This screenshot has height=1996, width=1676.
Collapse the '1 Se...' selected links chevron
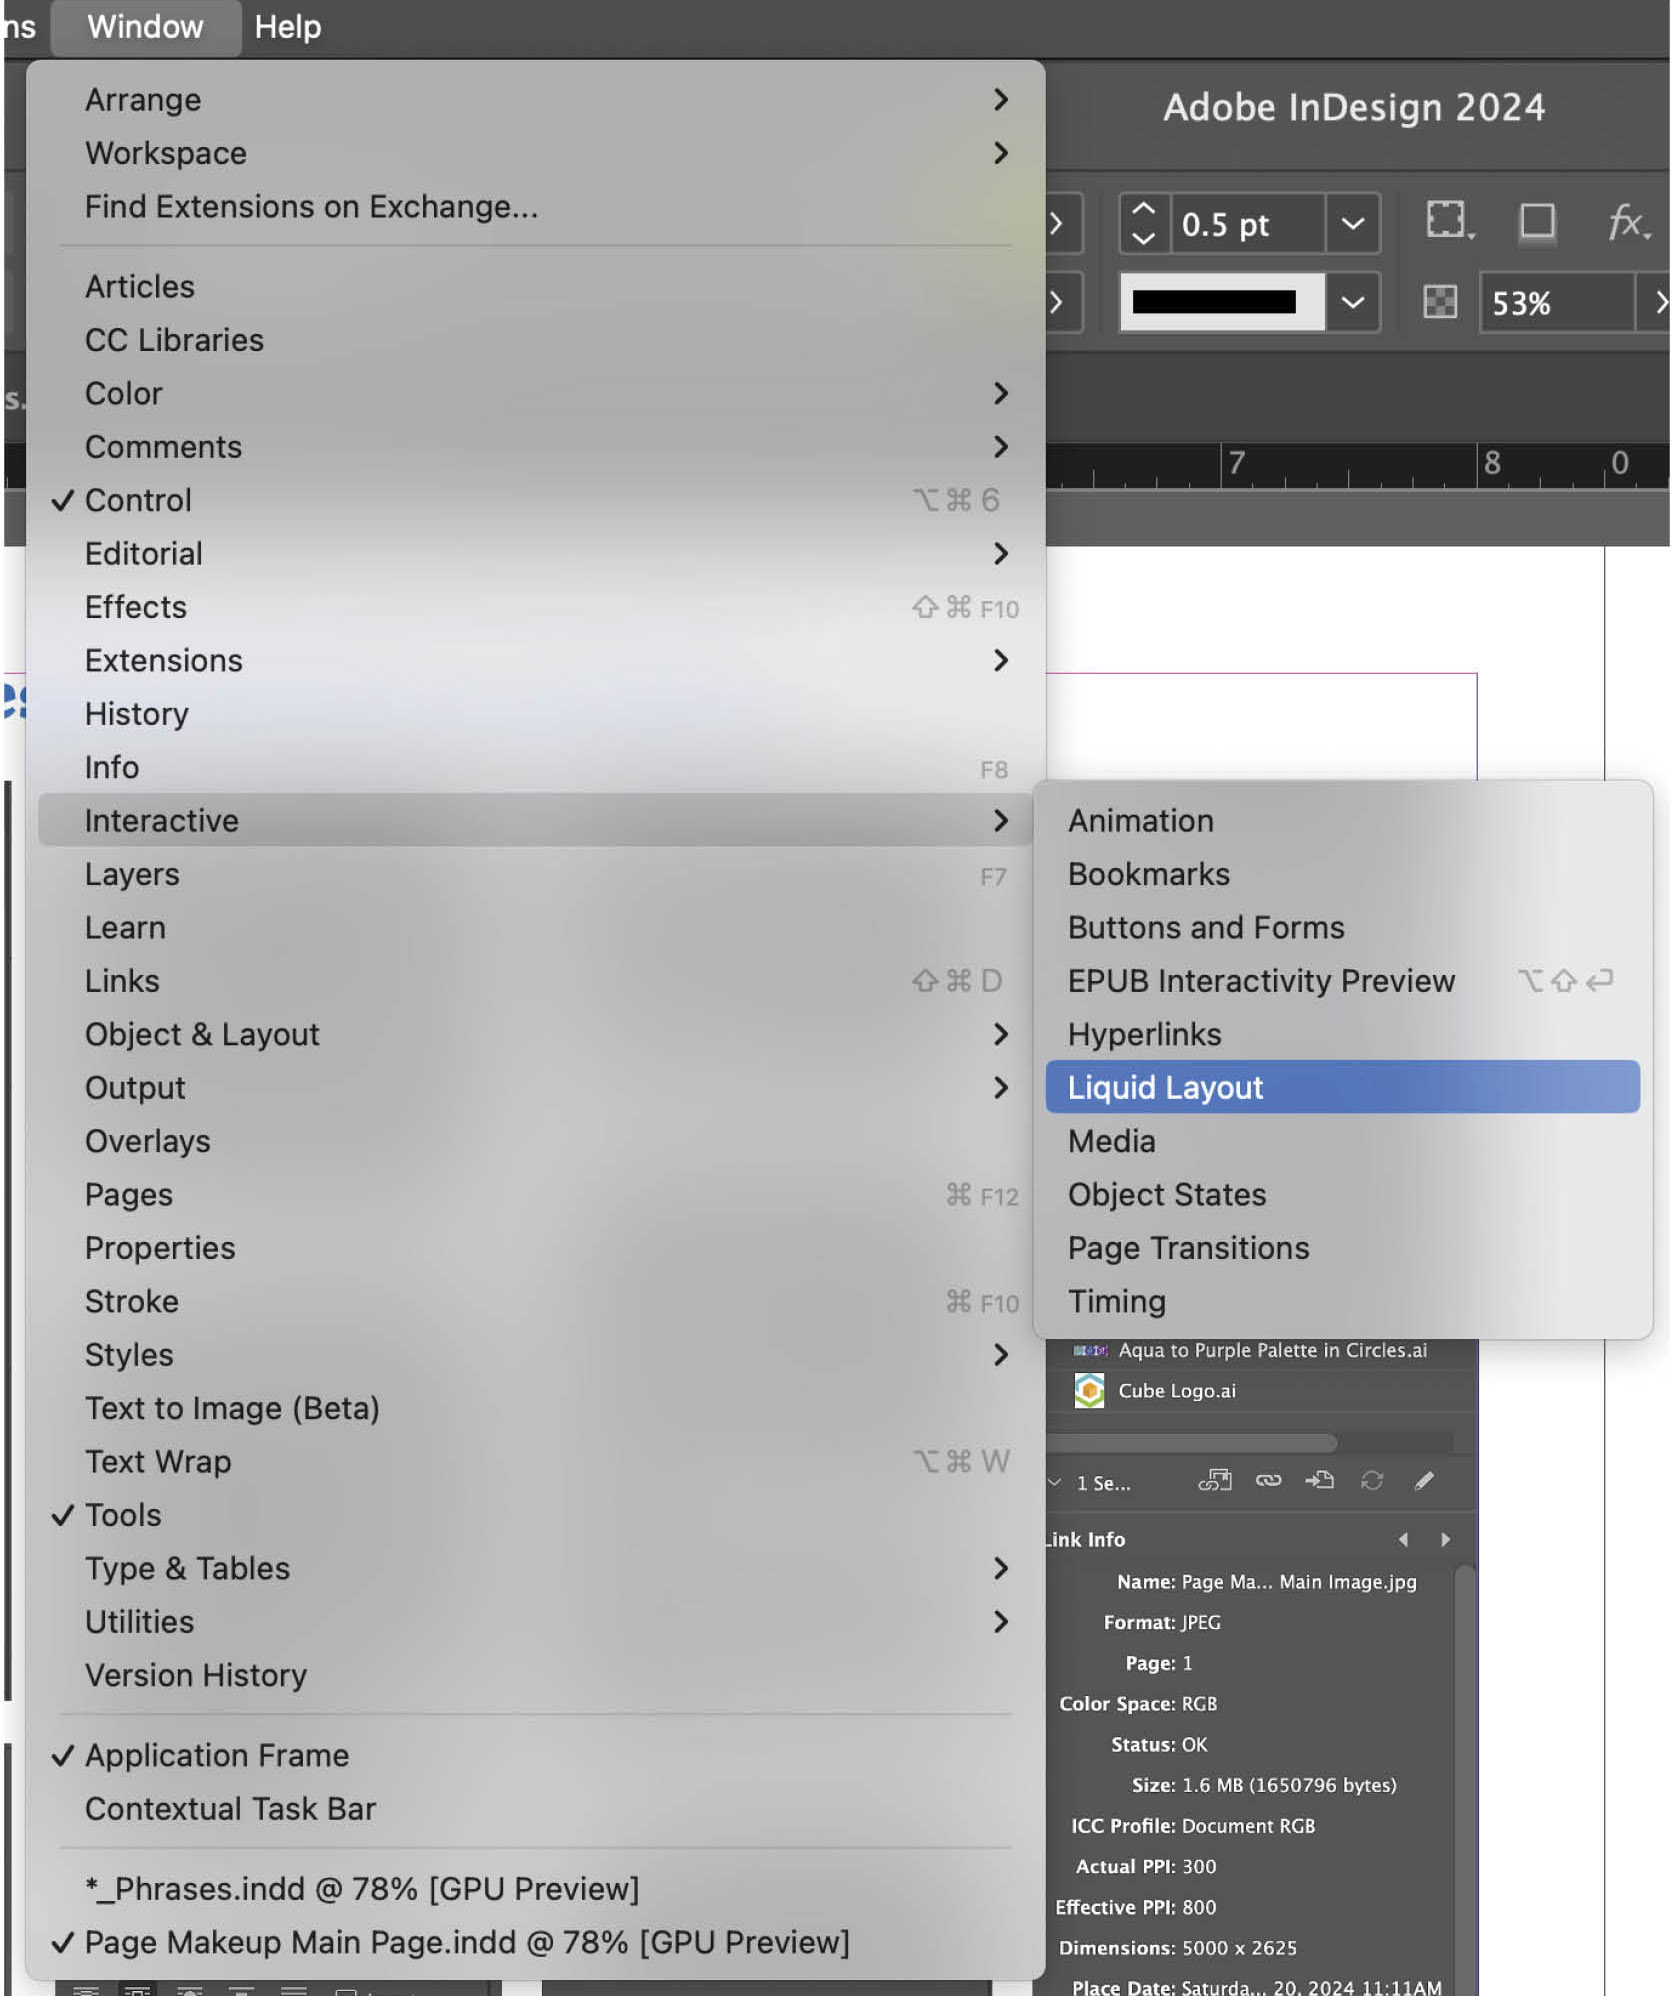coord(1054,1482)
